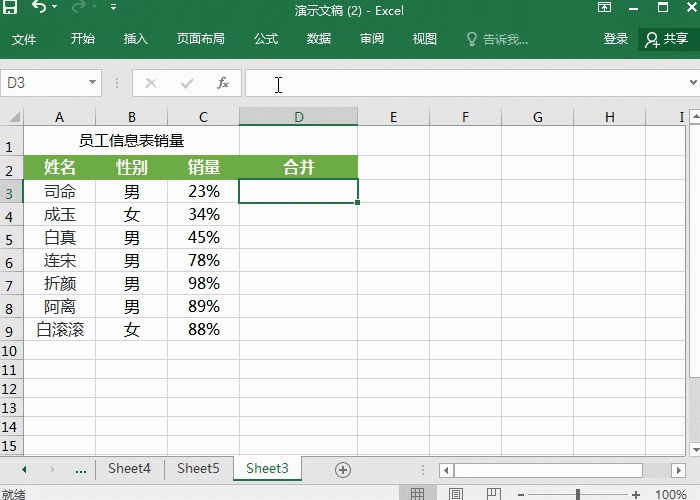Click the previous sheet navigation arrow
Screen dimensions: 700x500
coord(24,470)
